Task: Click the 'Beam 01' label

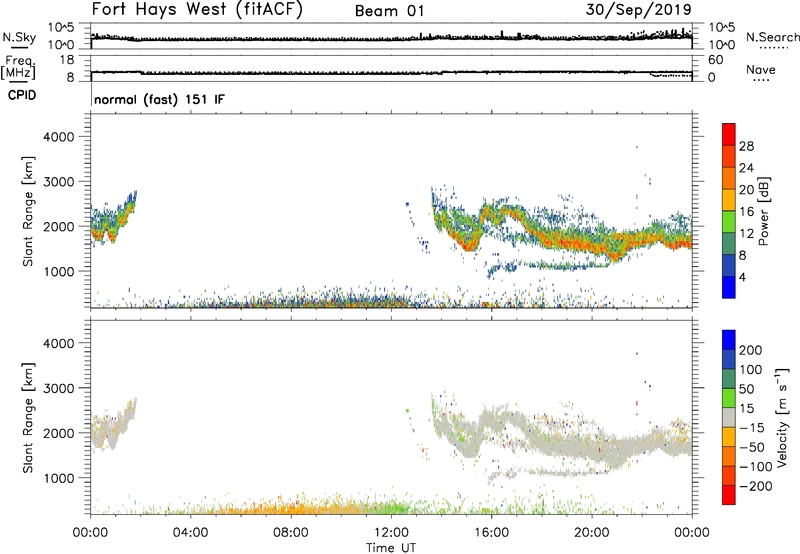Action: pyautogui.click(x=389, y=11)
